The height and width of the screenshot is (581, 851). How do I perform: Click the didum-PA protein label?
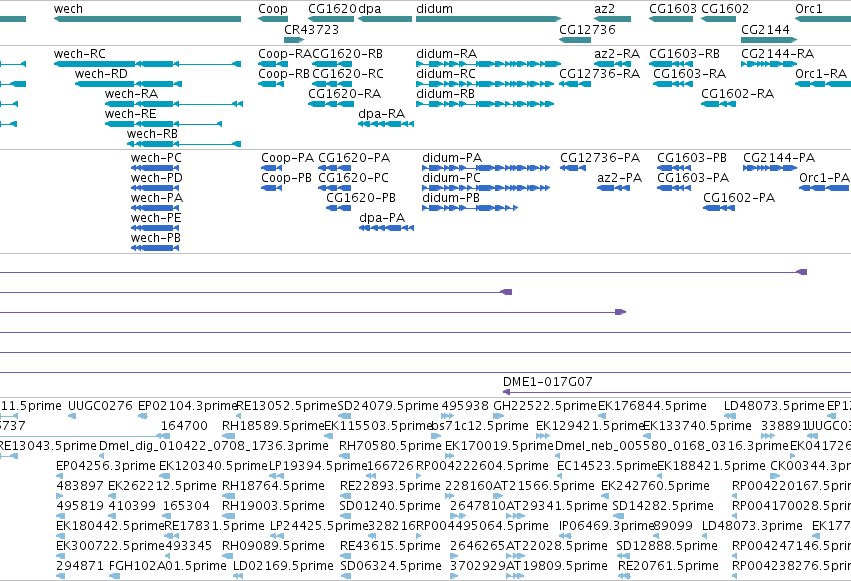[452, 158]
